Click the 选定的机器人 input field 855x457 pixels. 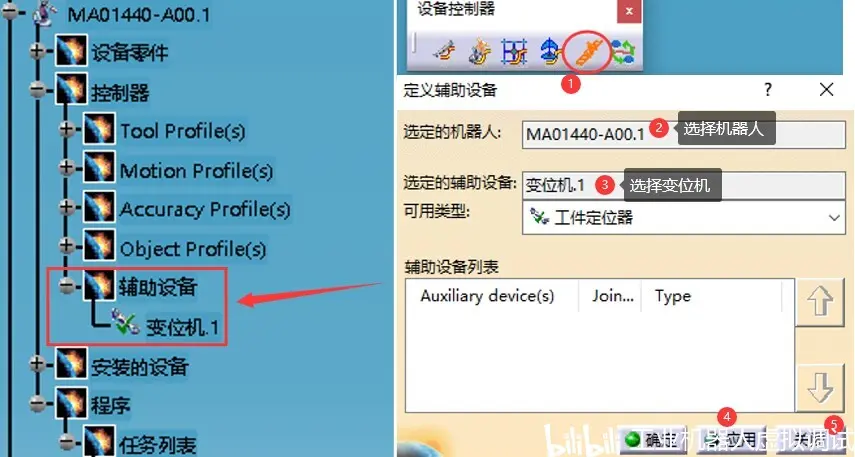coord(684,134)
